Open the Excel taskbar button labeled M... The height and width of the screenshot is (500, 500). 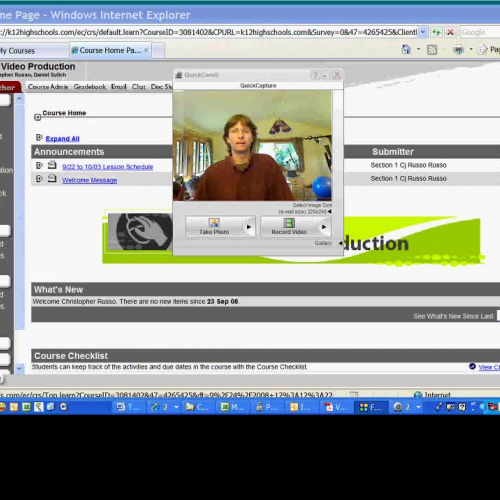[x=233, y=407]
